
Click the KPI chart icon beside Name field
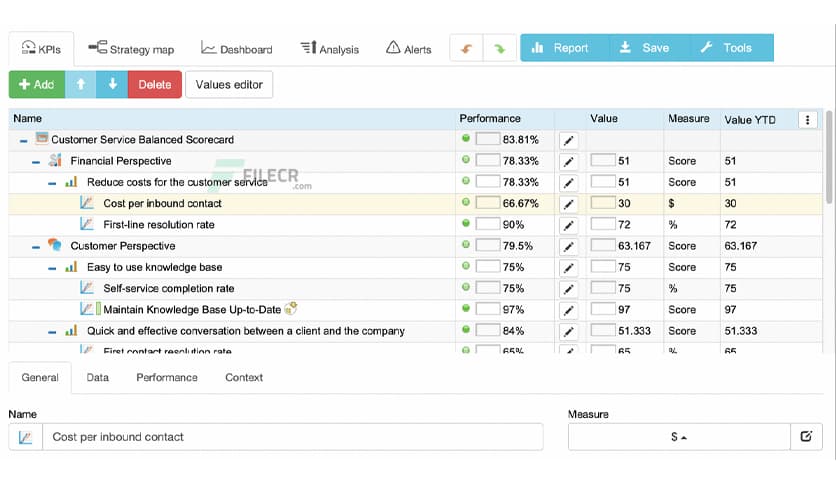(x=25, y=437)
